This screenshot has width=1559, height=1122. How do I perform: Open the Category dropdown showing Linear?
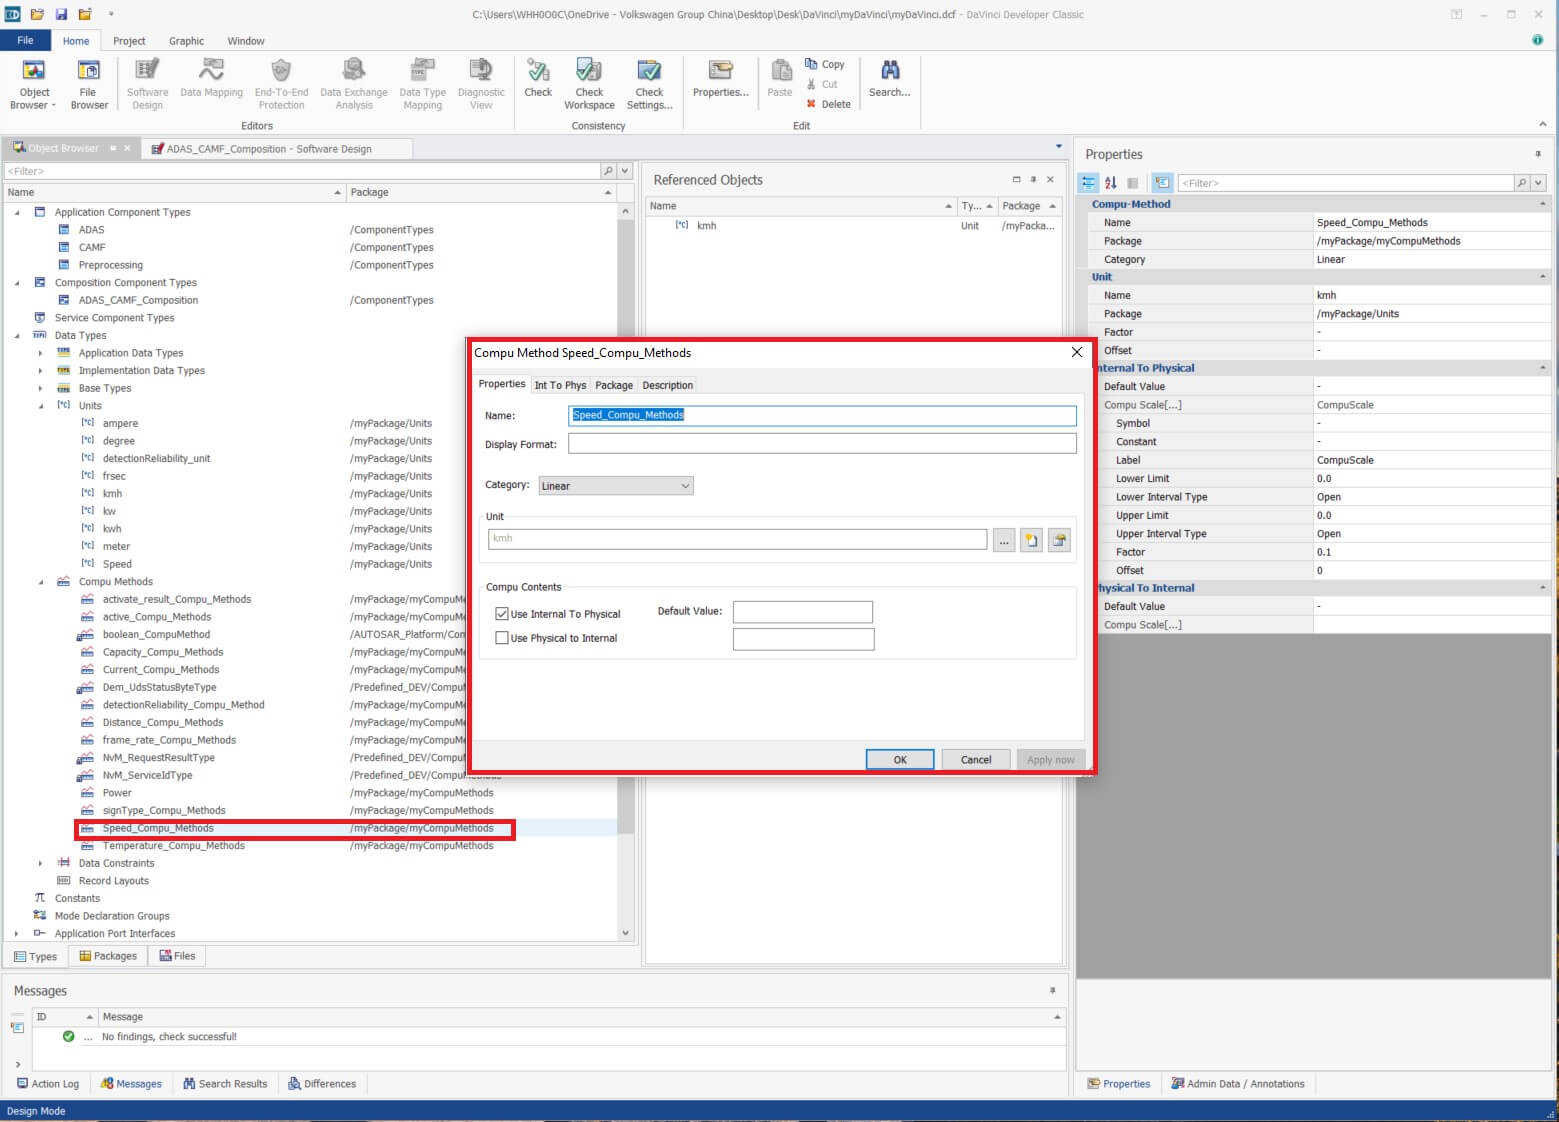[x=615, y=486]
